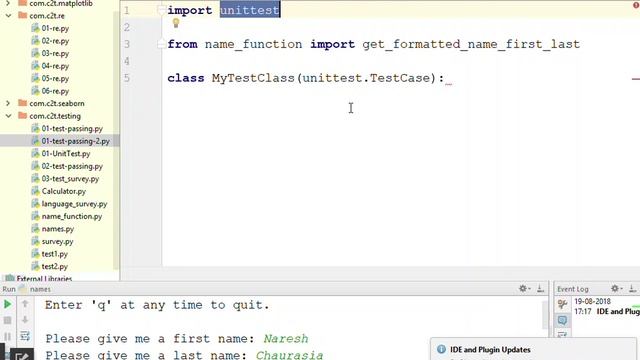This screenshot has width=640, height=360.
Task: Open the IDE and Plugin Updates notification
Action: [x=490, y=350]
